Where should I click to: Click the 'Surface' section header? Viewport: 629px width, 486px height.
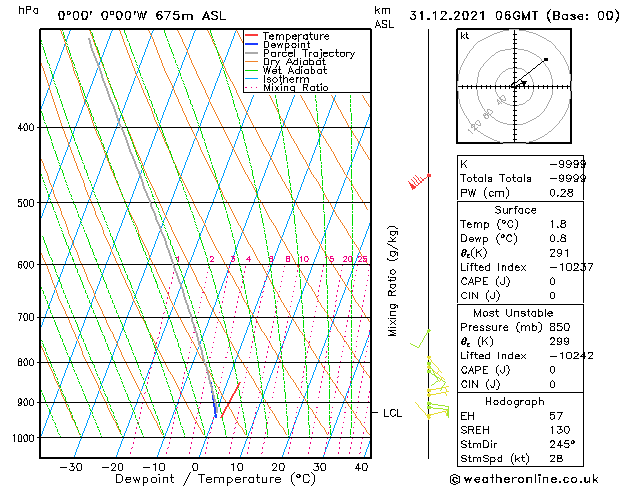pyautogui.click(x=515, y=210)
